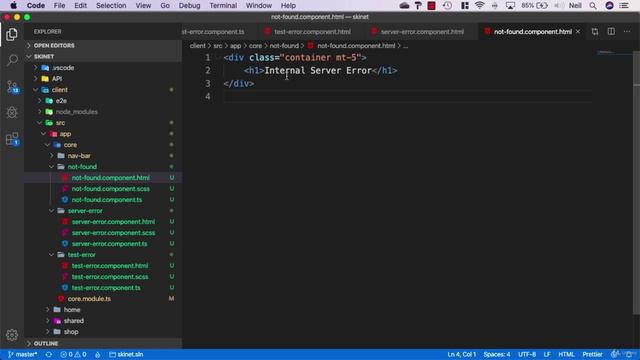Click the Prettier status bar item
The width and height of the screenshot is (640, 360).
click(592, 355)
